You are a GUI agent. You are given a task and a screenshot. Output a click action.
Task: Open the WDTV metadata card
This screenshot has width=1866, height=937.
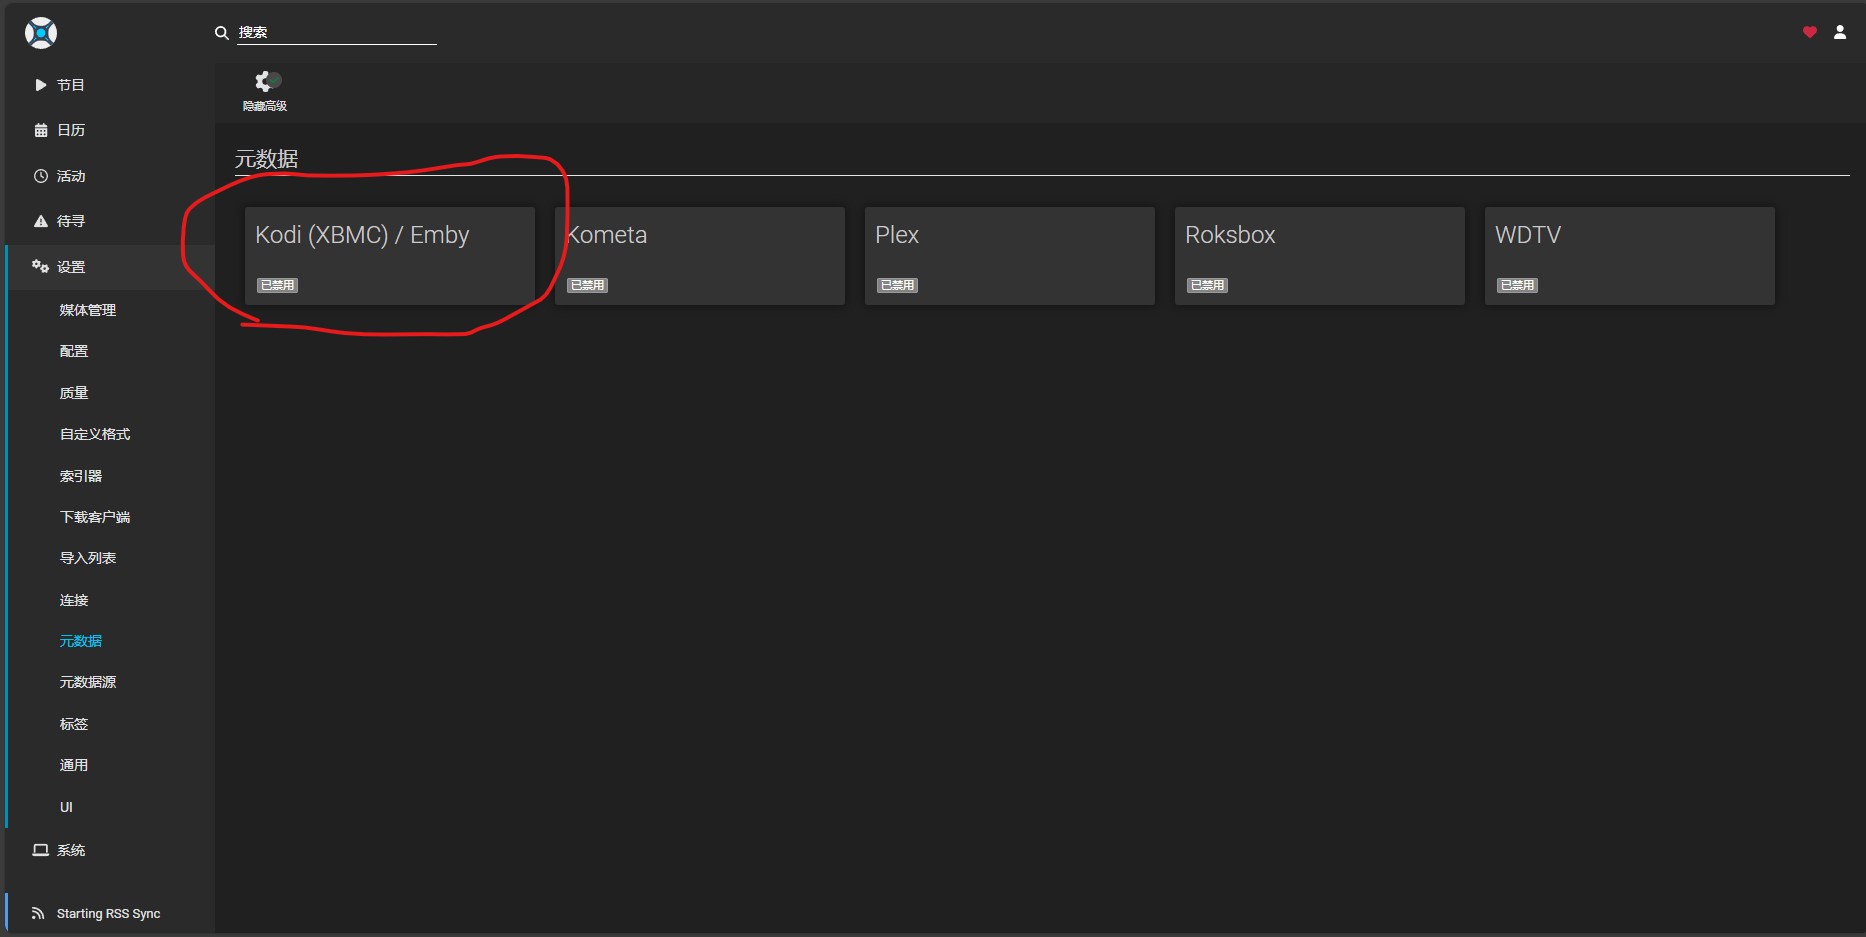click(x=1630, y=255)
